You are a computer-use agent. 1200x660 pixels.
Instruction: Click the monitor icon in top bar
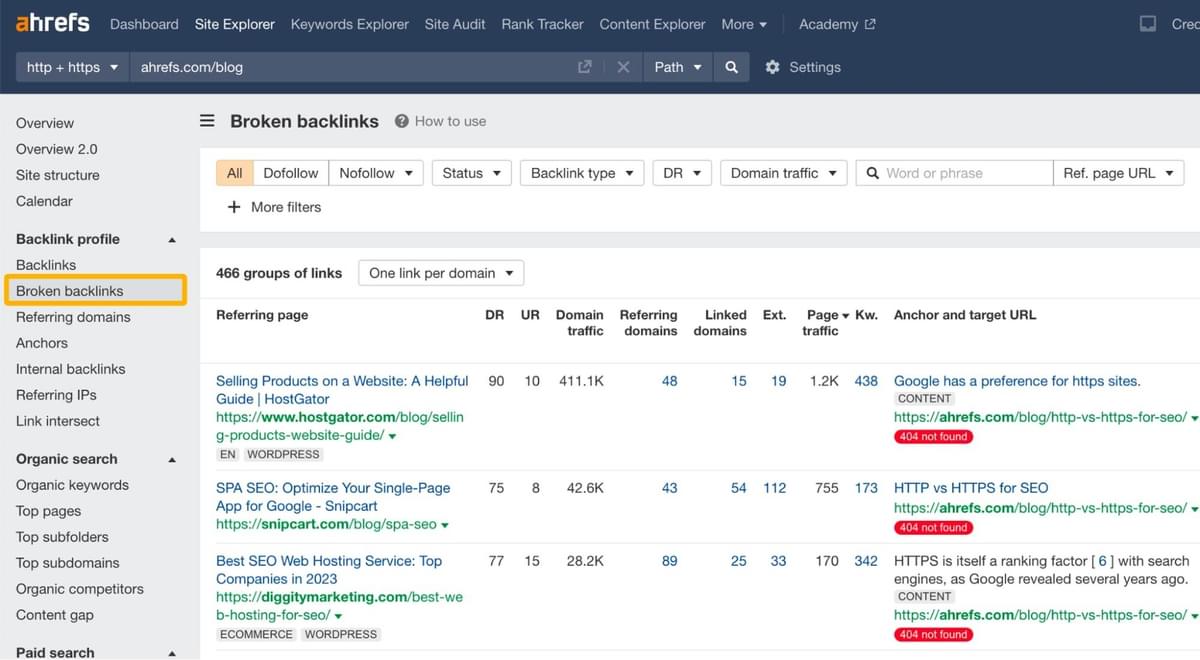point(1148,24)
